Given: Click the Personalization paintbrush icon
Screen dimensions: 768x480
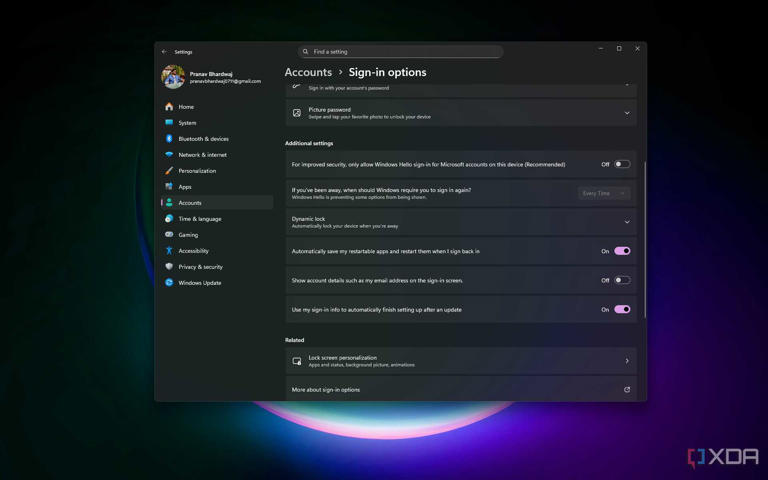Looking at the screenshot, I should point(169,170).
